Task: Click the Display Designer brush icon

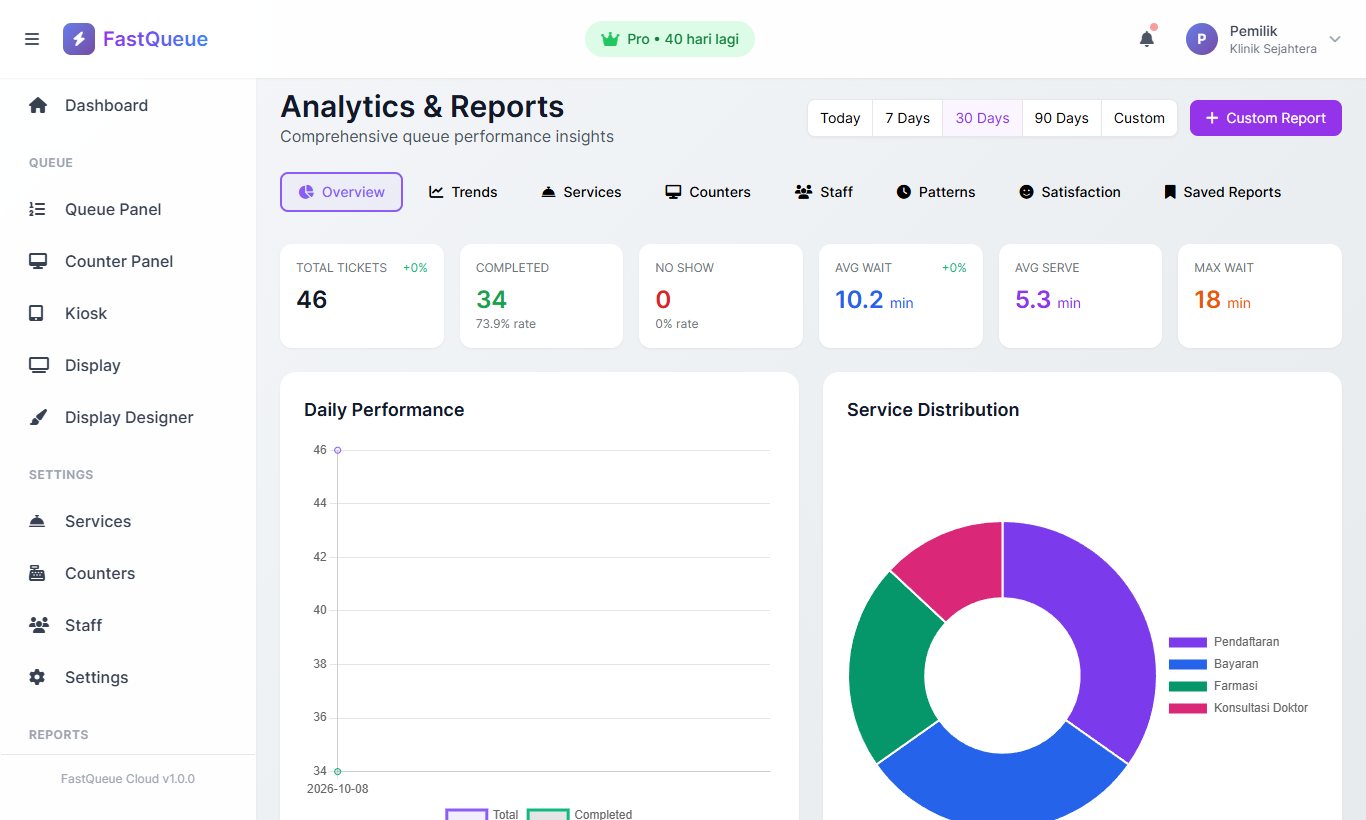Action: coord(38,417)
